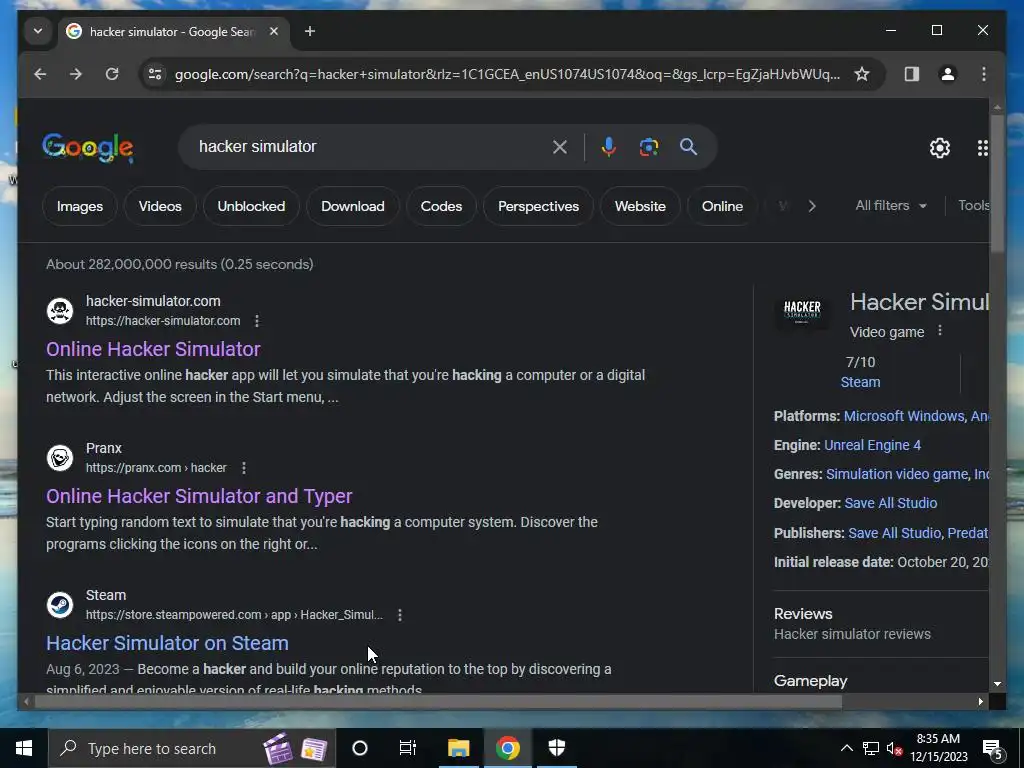Screen dimensions: 1024x768
Task: Open Google apps grid
Action: pyautogui.click(x=982, y=148)
